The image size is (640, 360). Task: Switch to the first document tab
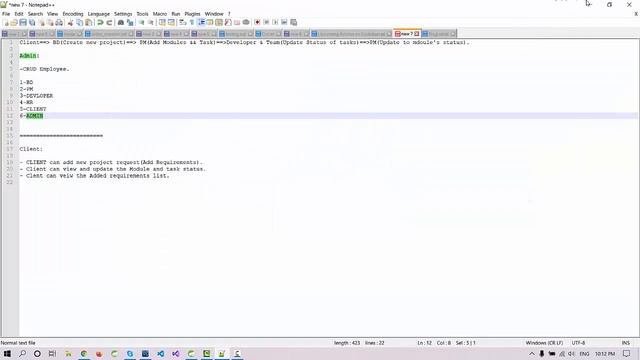pos(14,33)
